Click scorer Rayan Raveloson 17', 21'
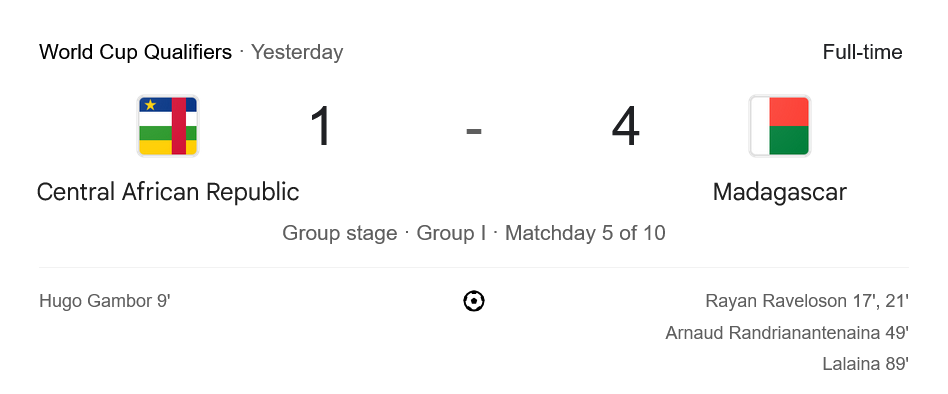This screenshot has height=394, width=948. 807,301
